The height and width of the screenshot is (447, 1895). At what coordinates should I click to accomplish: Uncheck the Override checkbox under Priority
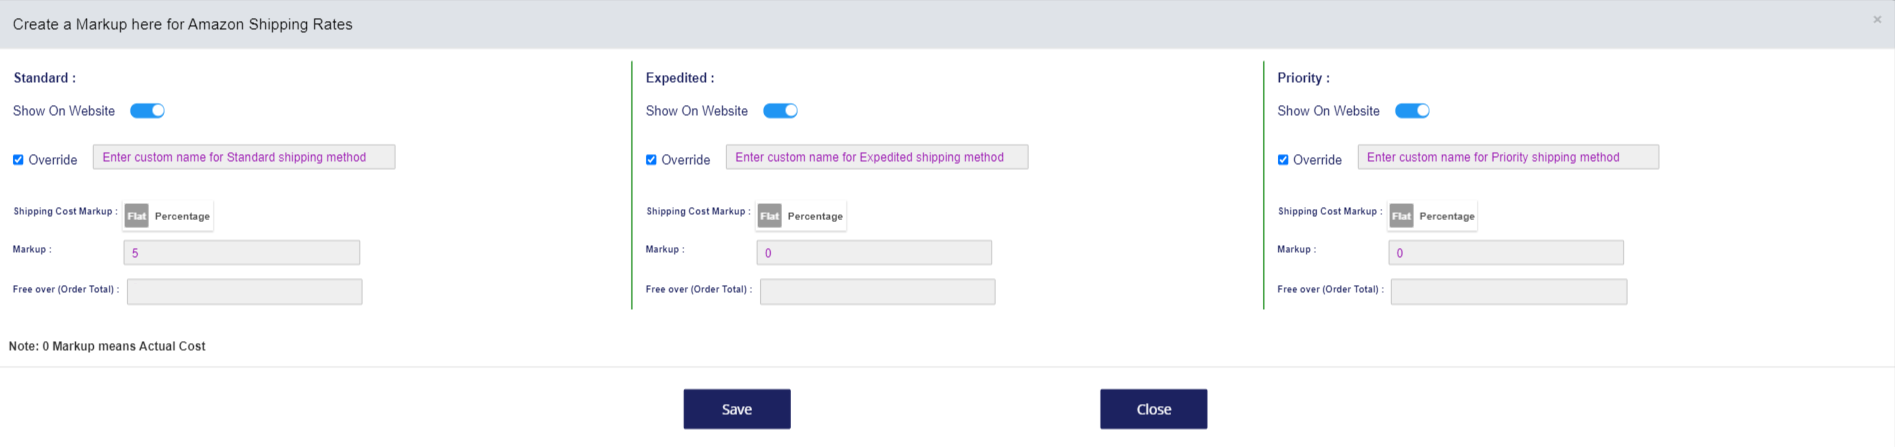click(1283, 160)
